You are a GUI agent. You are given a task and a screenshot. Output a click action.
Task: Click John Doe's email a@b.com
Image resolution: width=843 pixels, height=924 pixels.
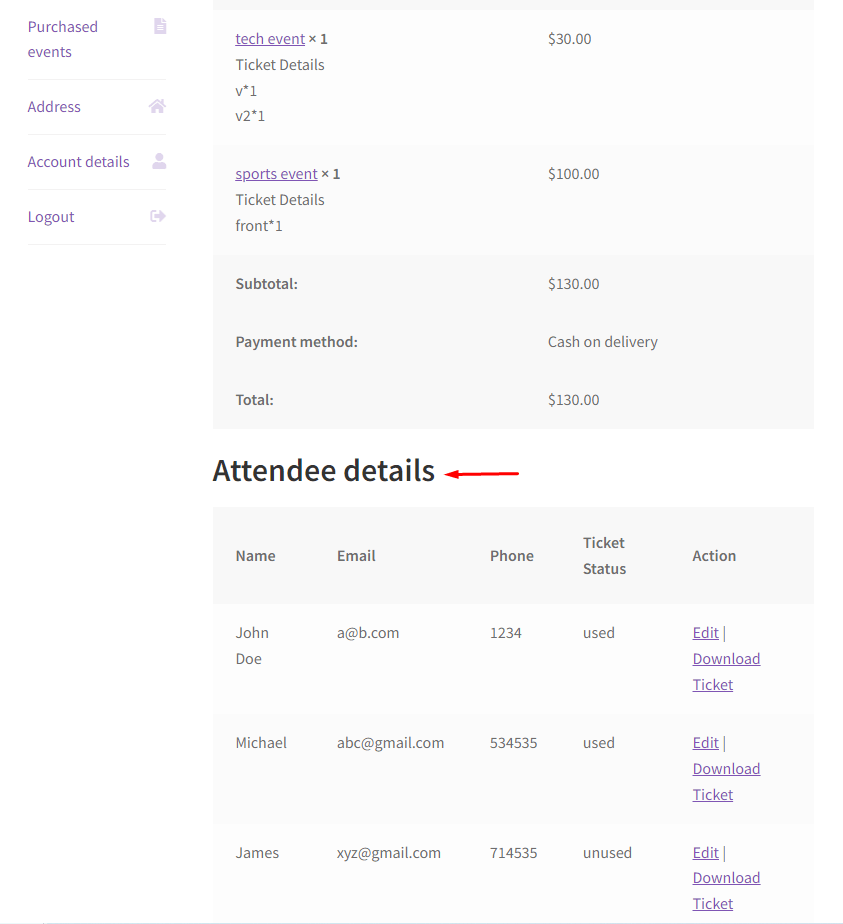(368, 633)
